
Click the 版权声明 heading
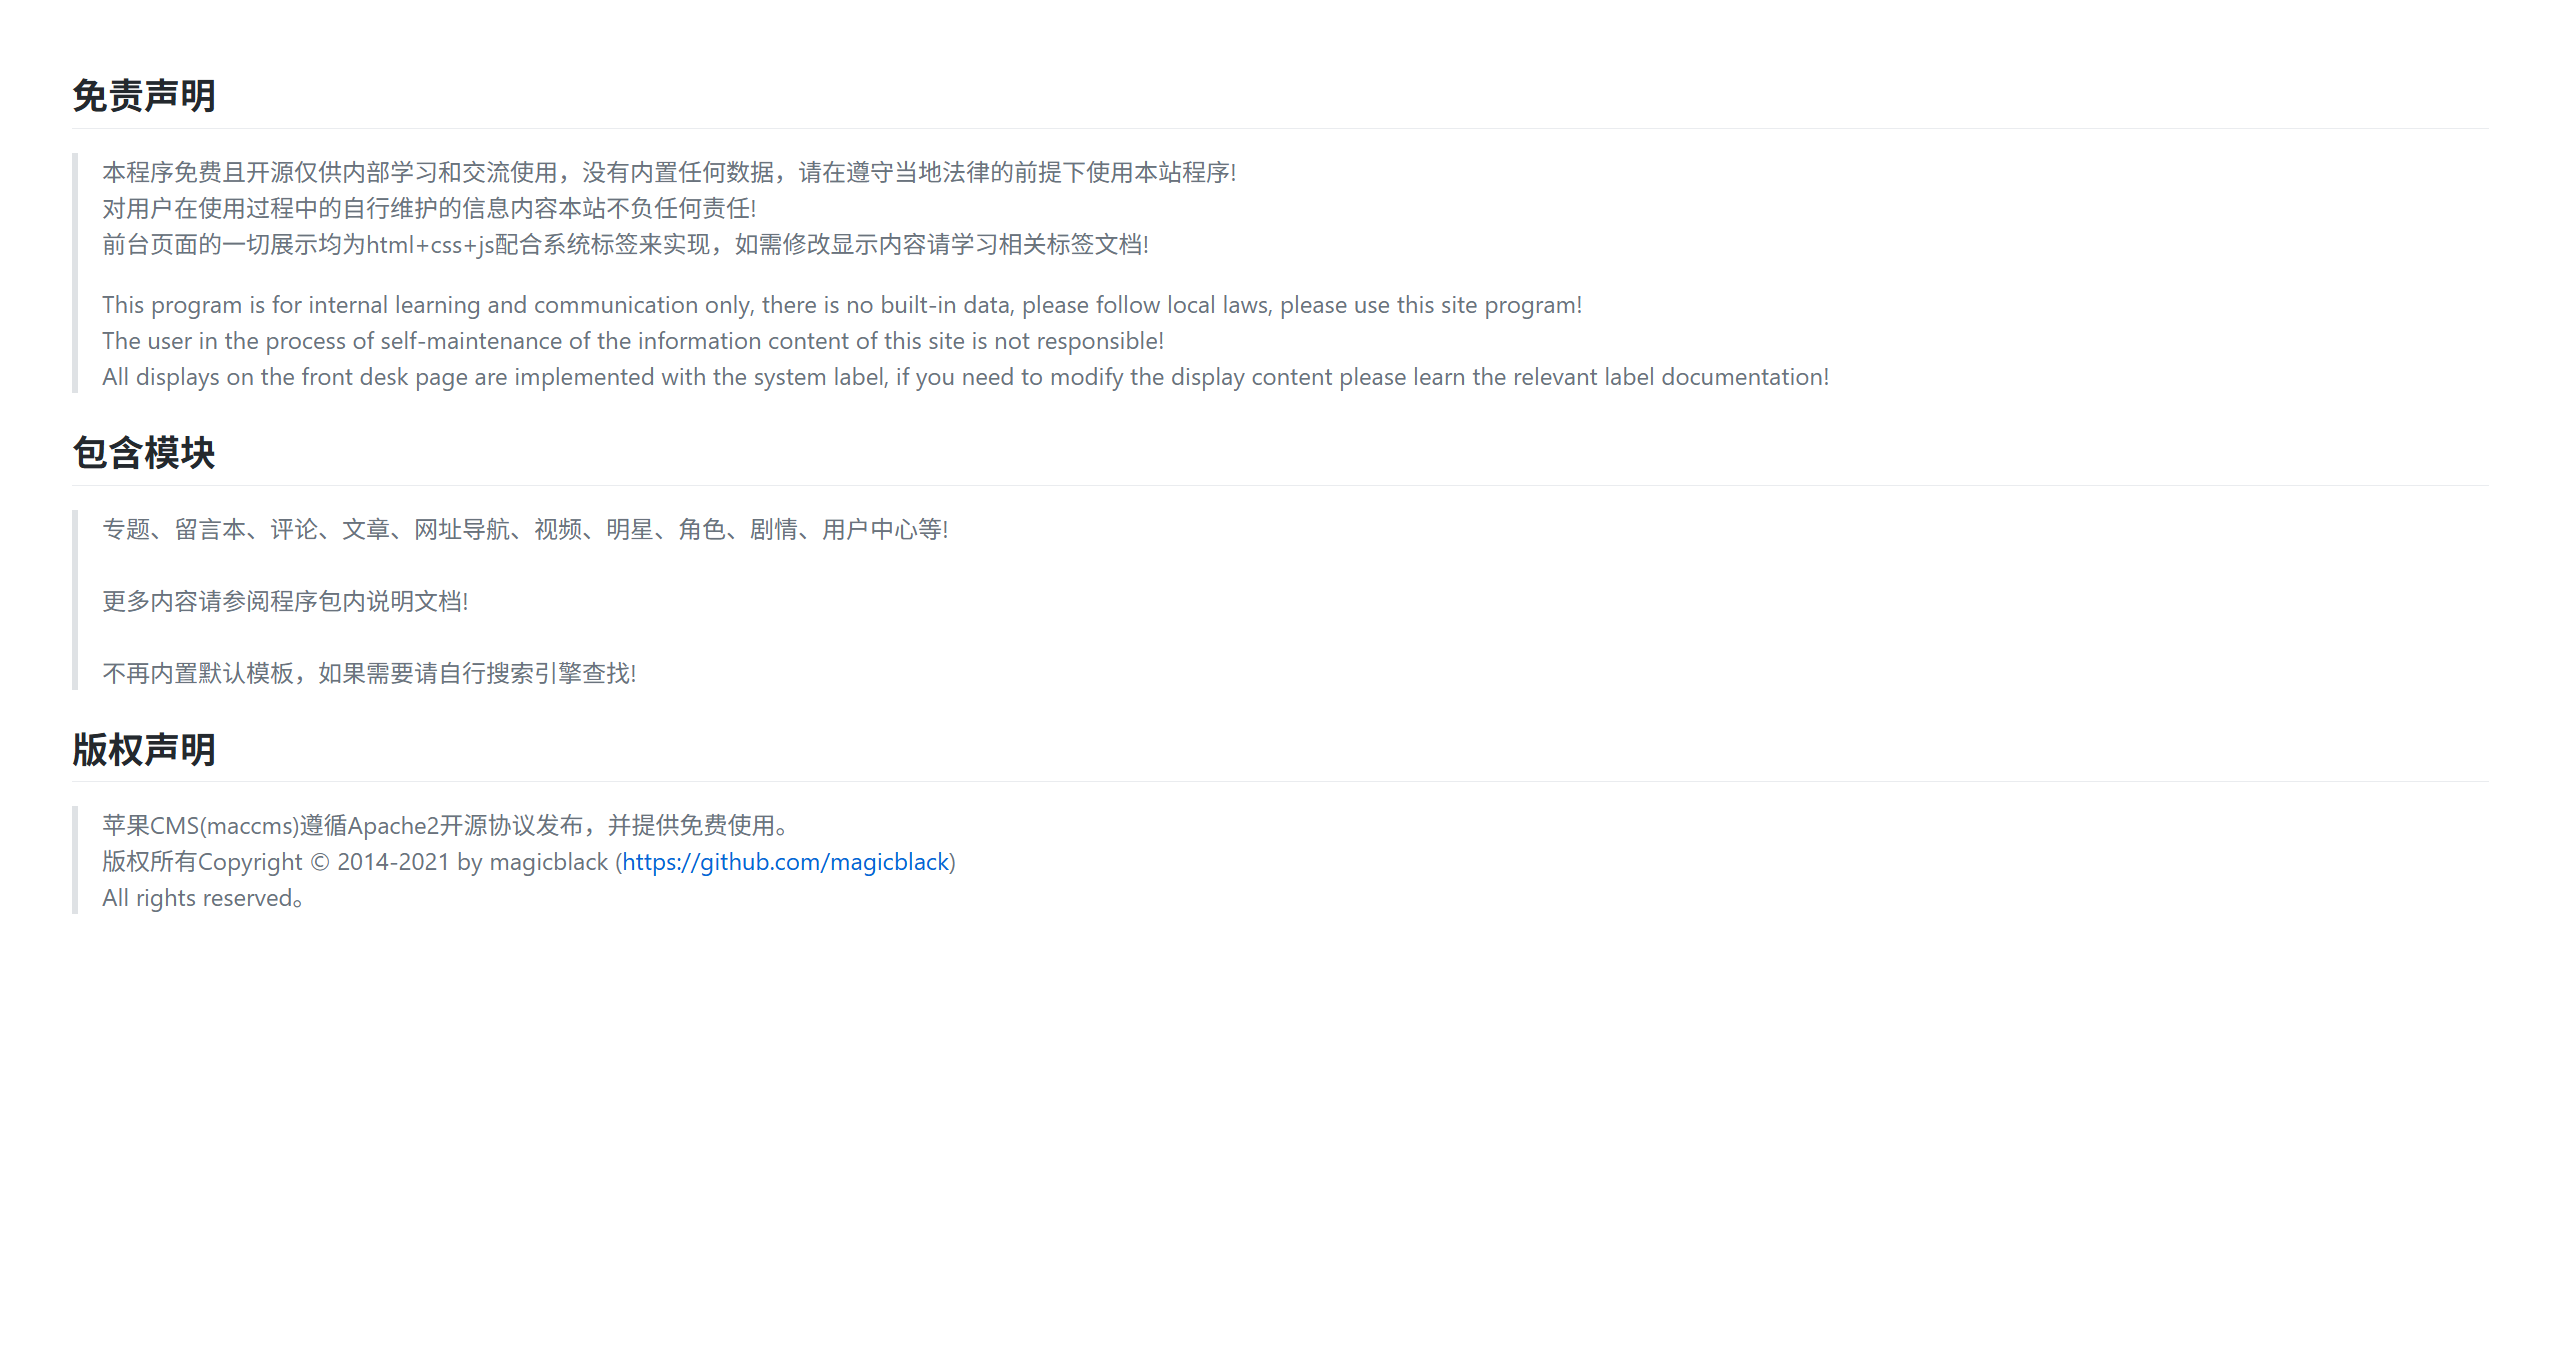(x=144, y=750)
